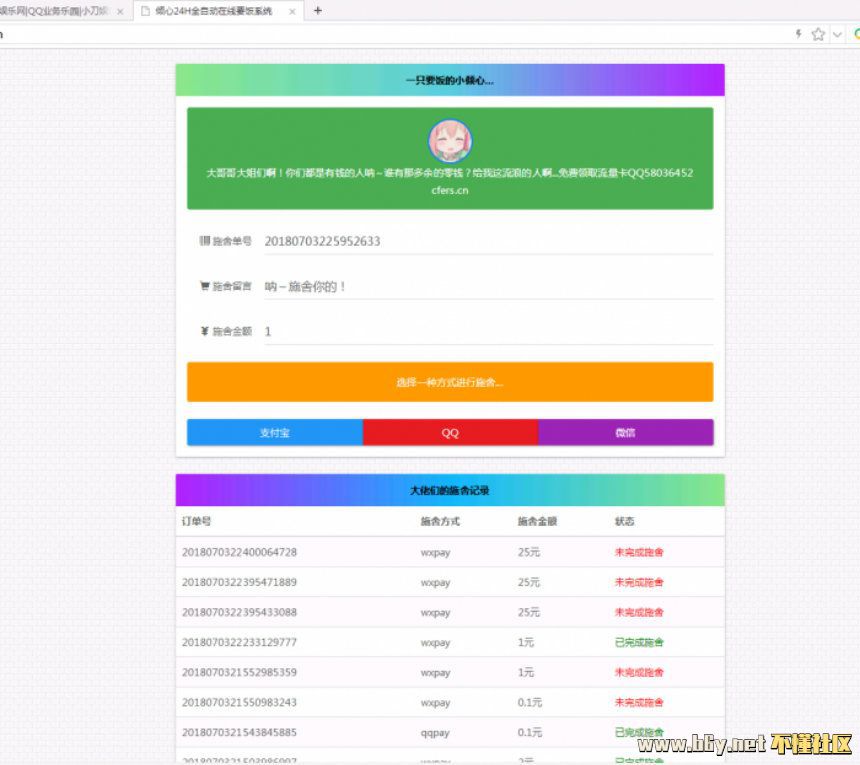Select the purple 微信 payment button
This screenshot has width=860, height=765.
click(625, 433)
